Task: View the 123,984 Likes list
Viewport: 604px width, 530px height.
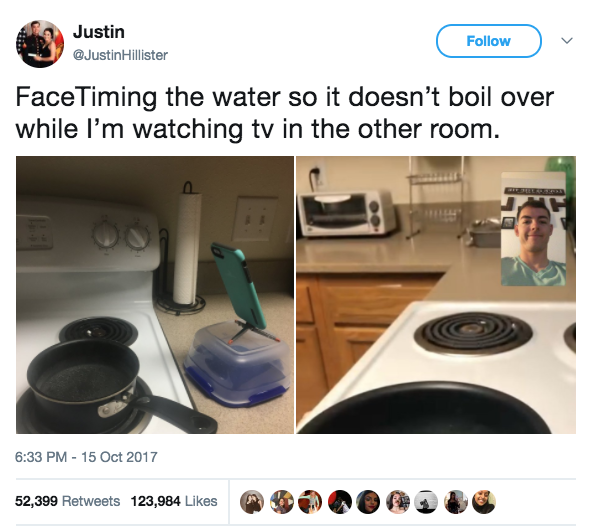Action: point(174,501)
